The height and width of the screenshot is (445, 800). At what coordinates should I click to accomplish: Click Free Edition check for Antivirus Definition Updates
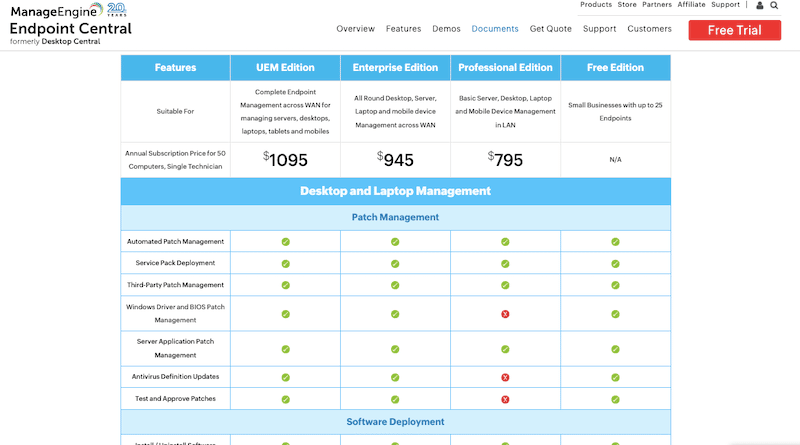click(x=615, y=378)
